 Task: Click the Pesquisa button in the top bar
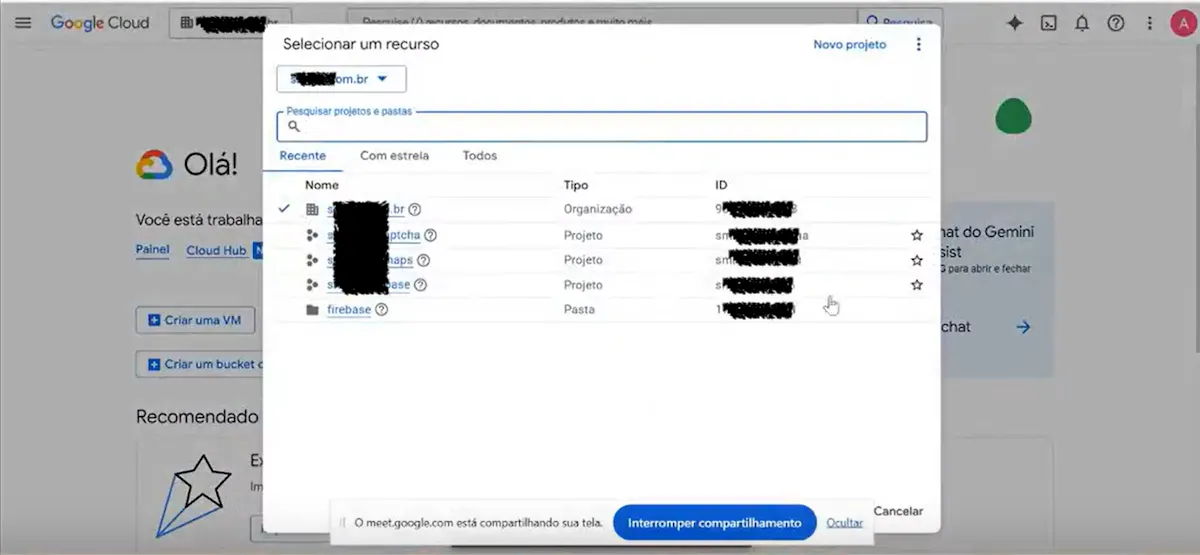[899, 22]
